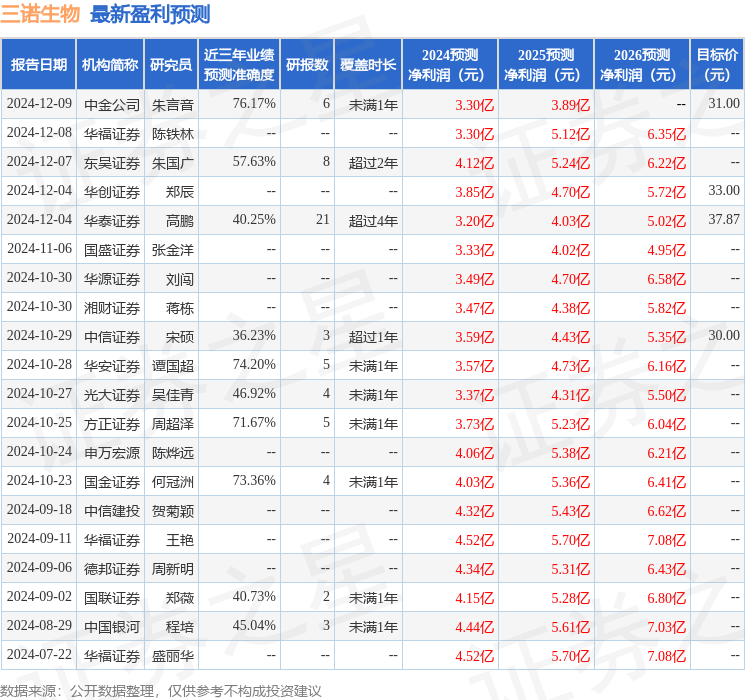Click target price 37.87
The width and height of the screenshot is (745, 700).
click(724, 220)
